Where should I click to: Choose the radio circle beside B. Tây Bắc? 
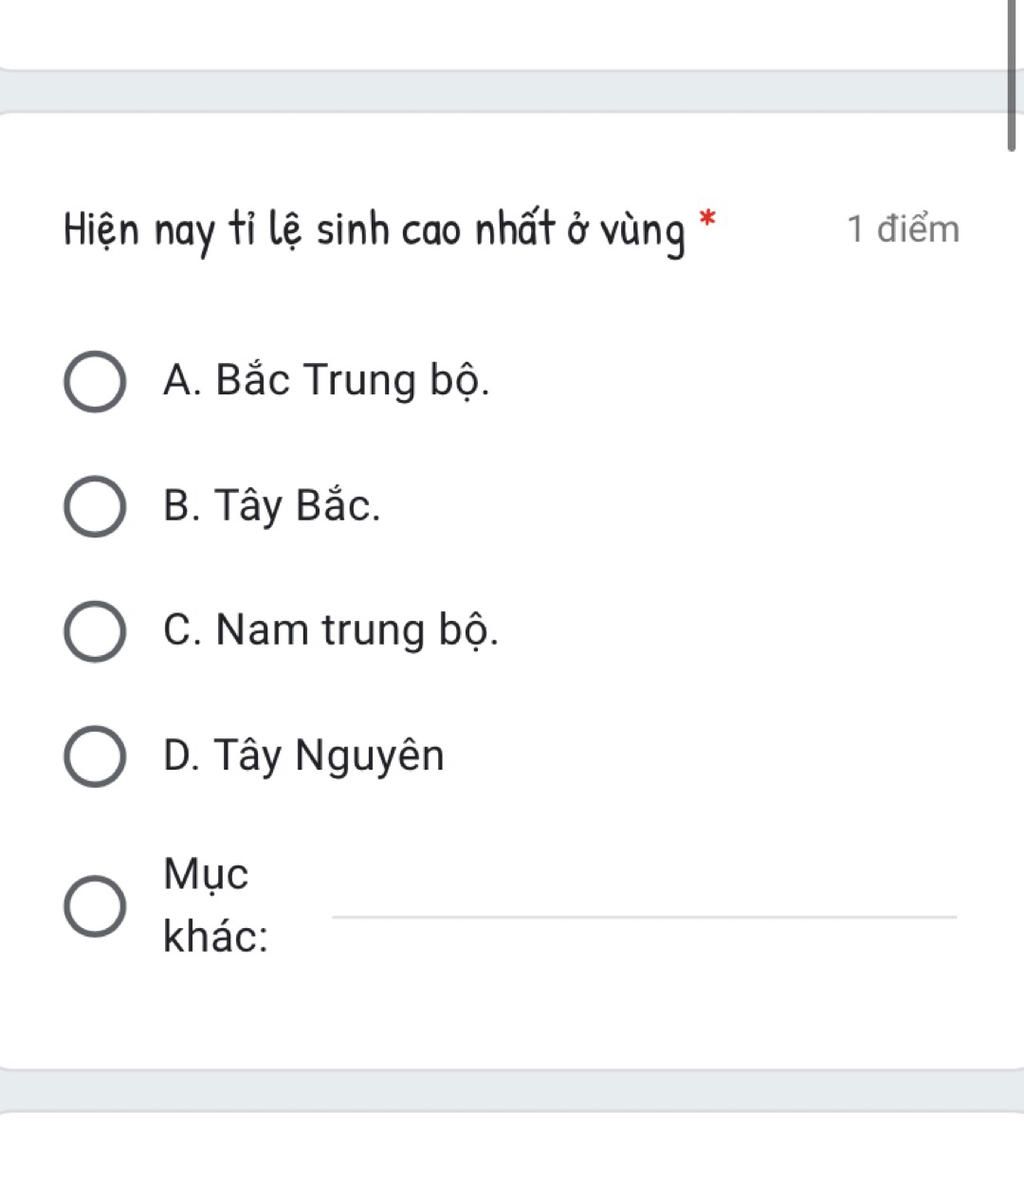pyautogui.click(x=95, y=507)
